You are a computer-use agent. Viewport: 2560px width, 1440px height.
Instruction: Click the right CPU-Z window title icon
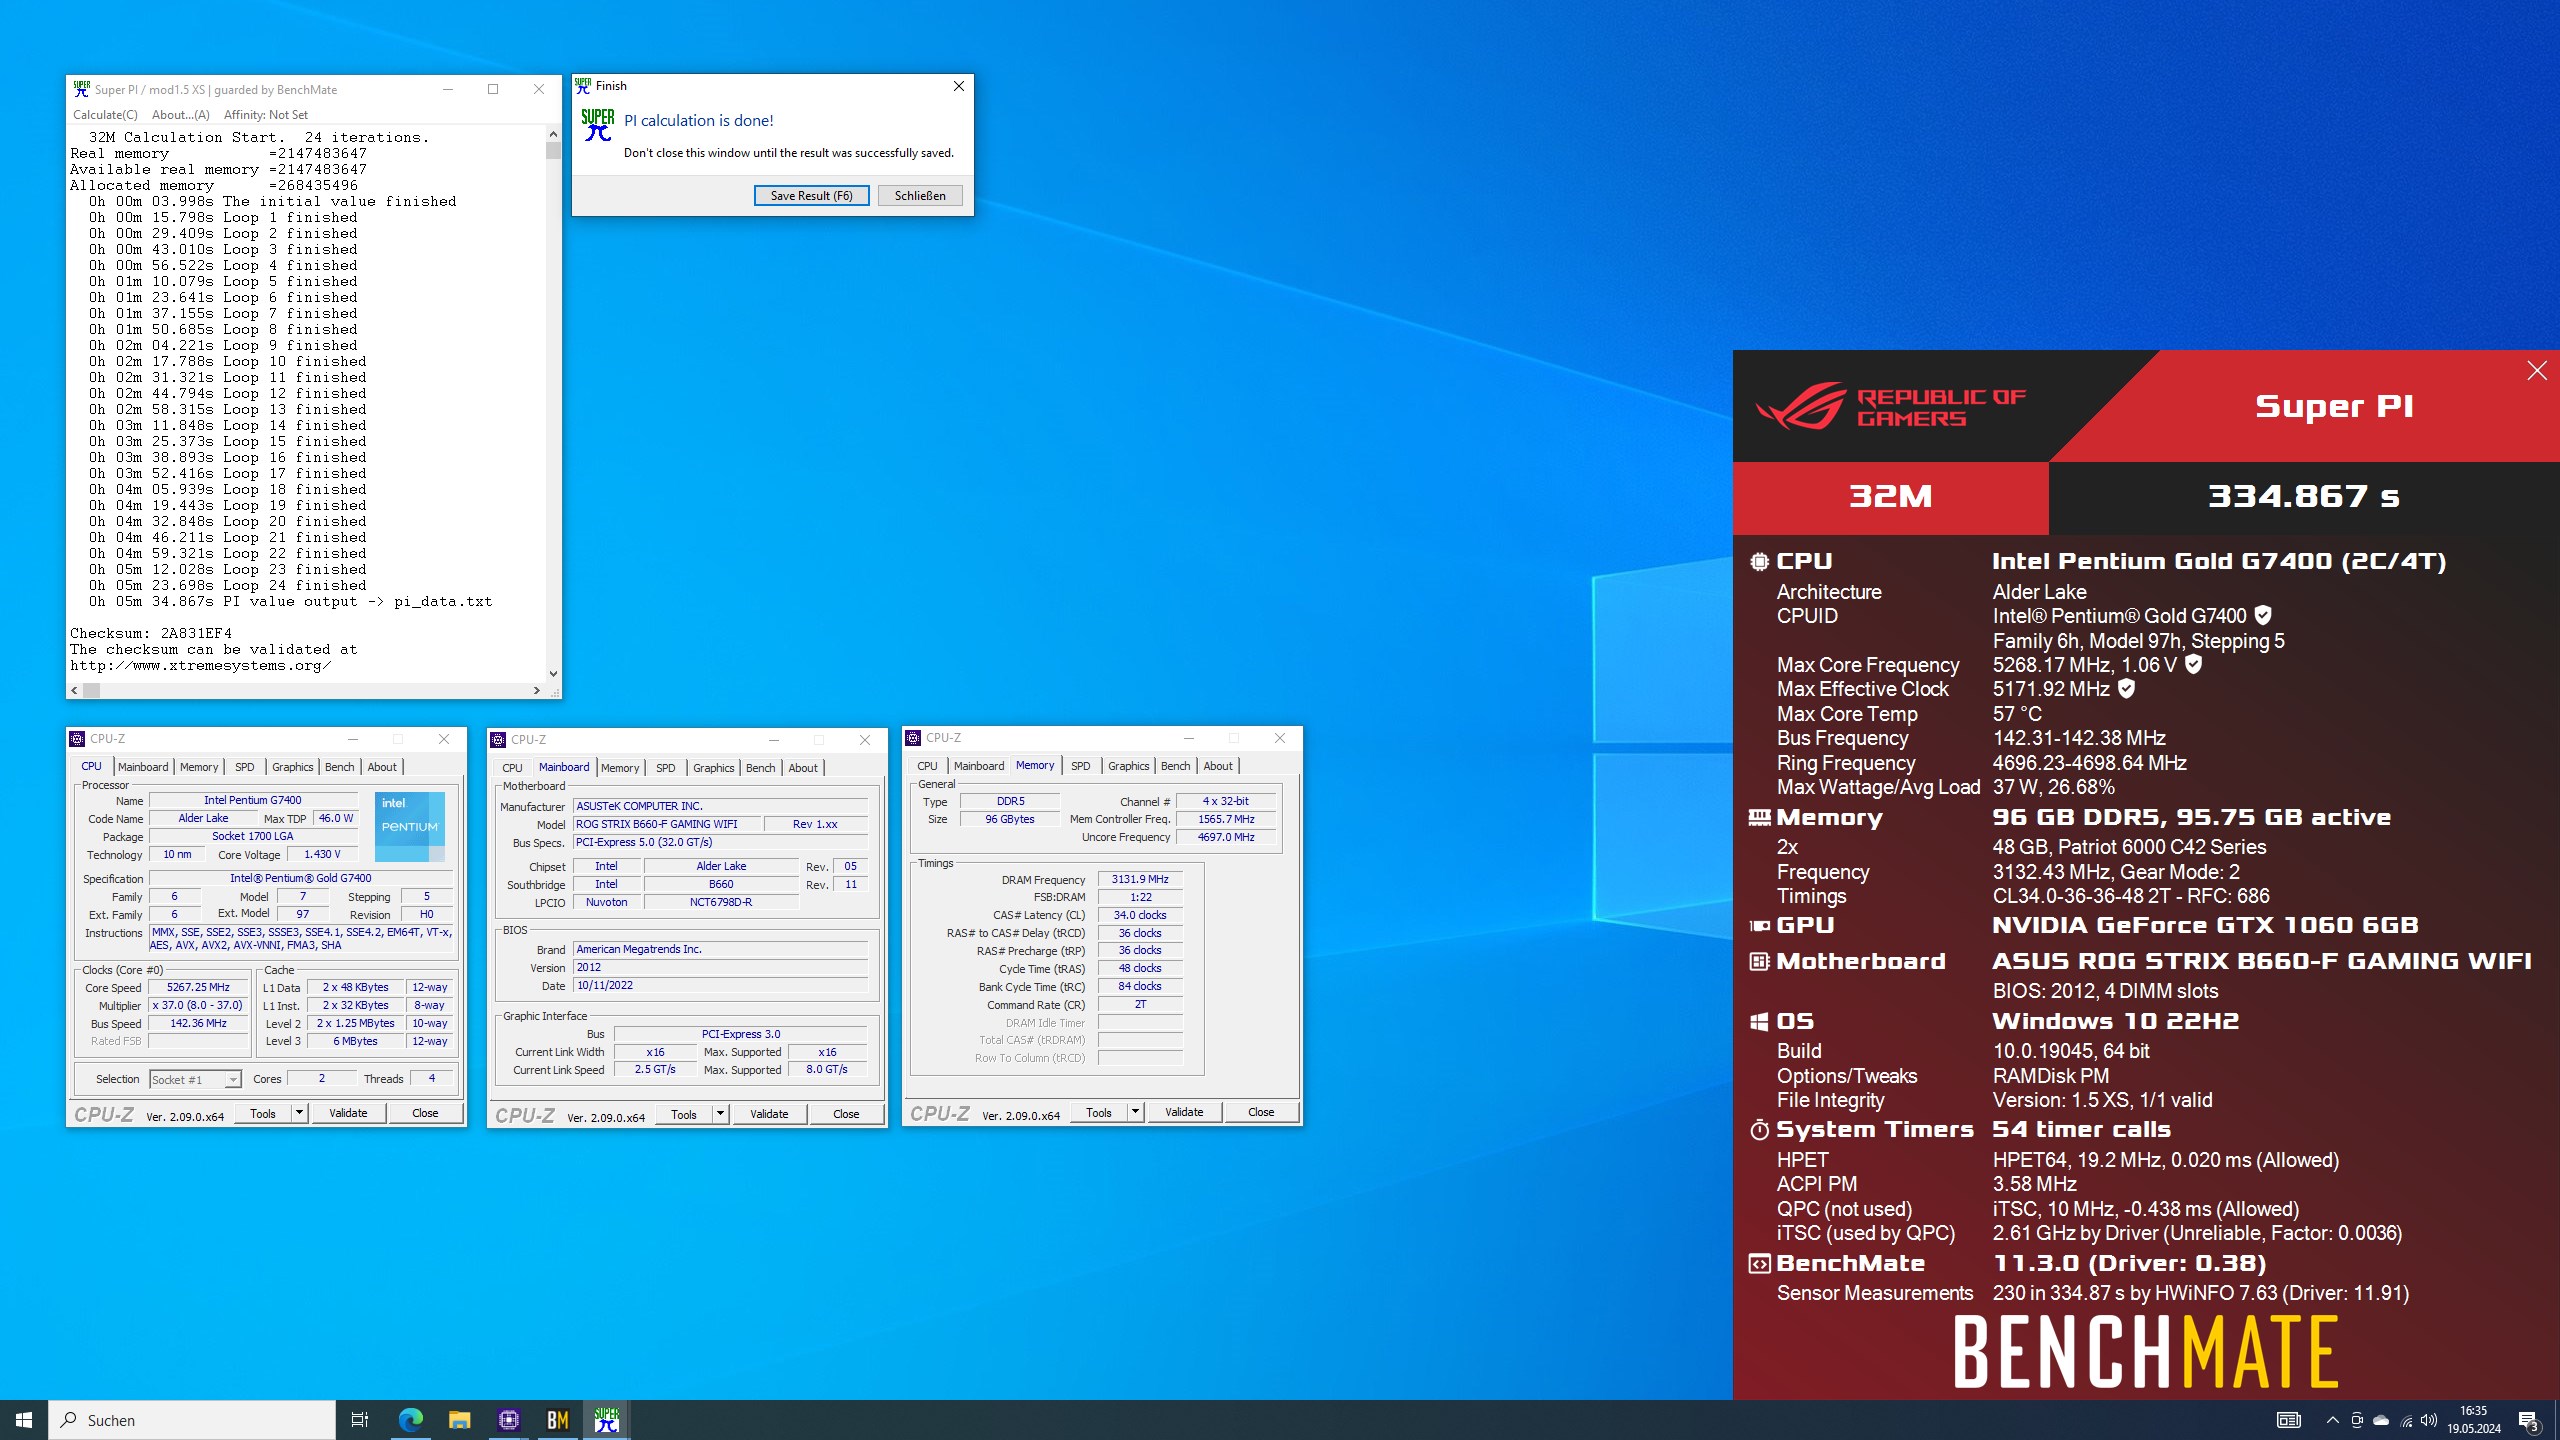(913, 738)
